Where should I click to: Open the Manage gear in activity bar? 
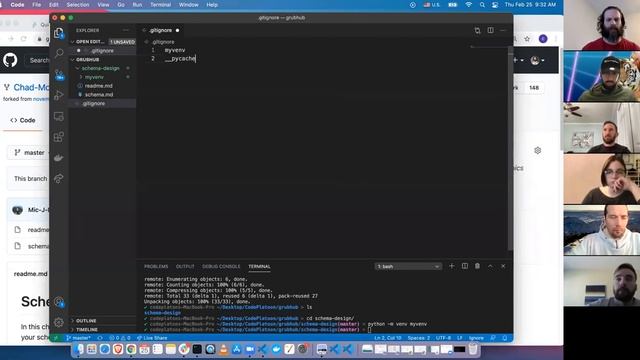tap(59, 322)
